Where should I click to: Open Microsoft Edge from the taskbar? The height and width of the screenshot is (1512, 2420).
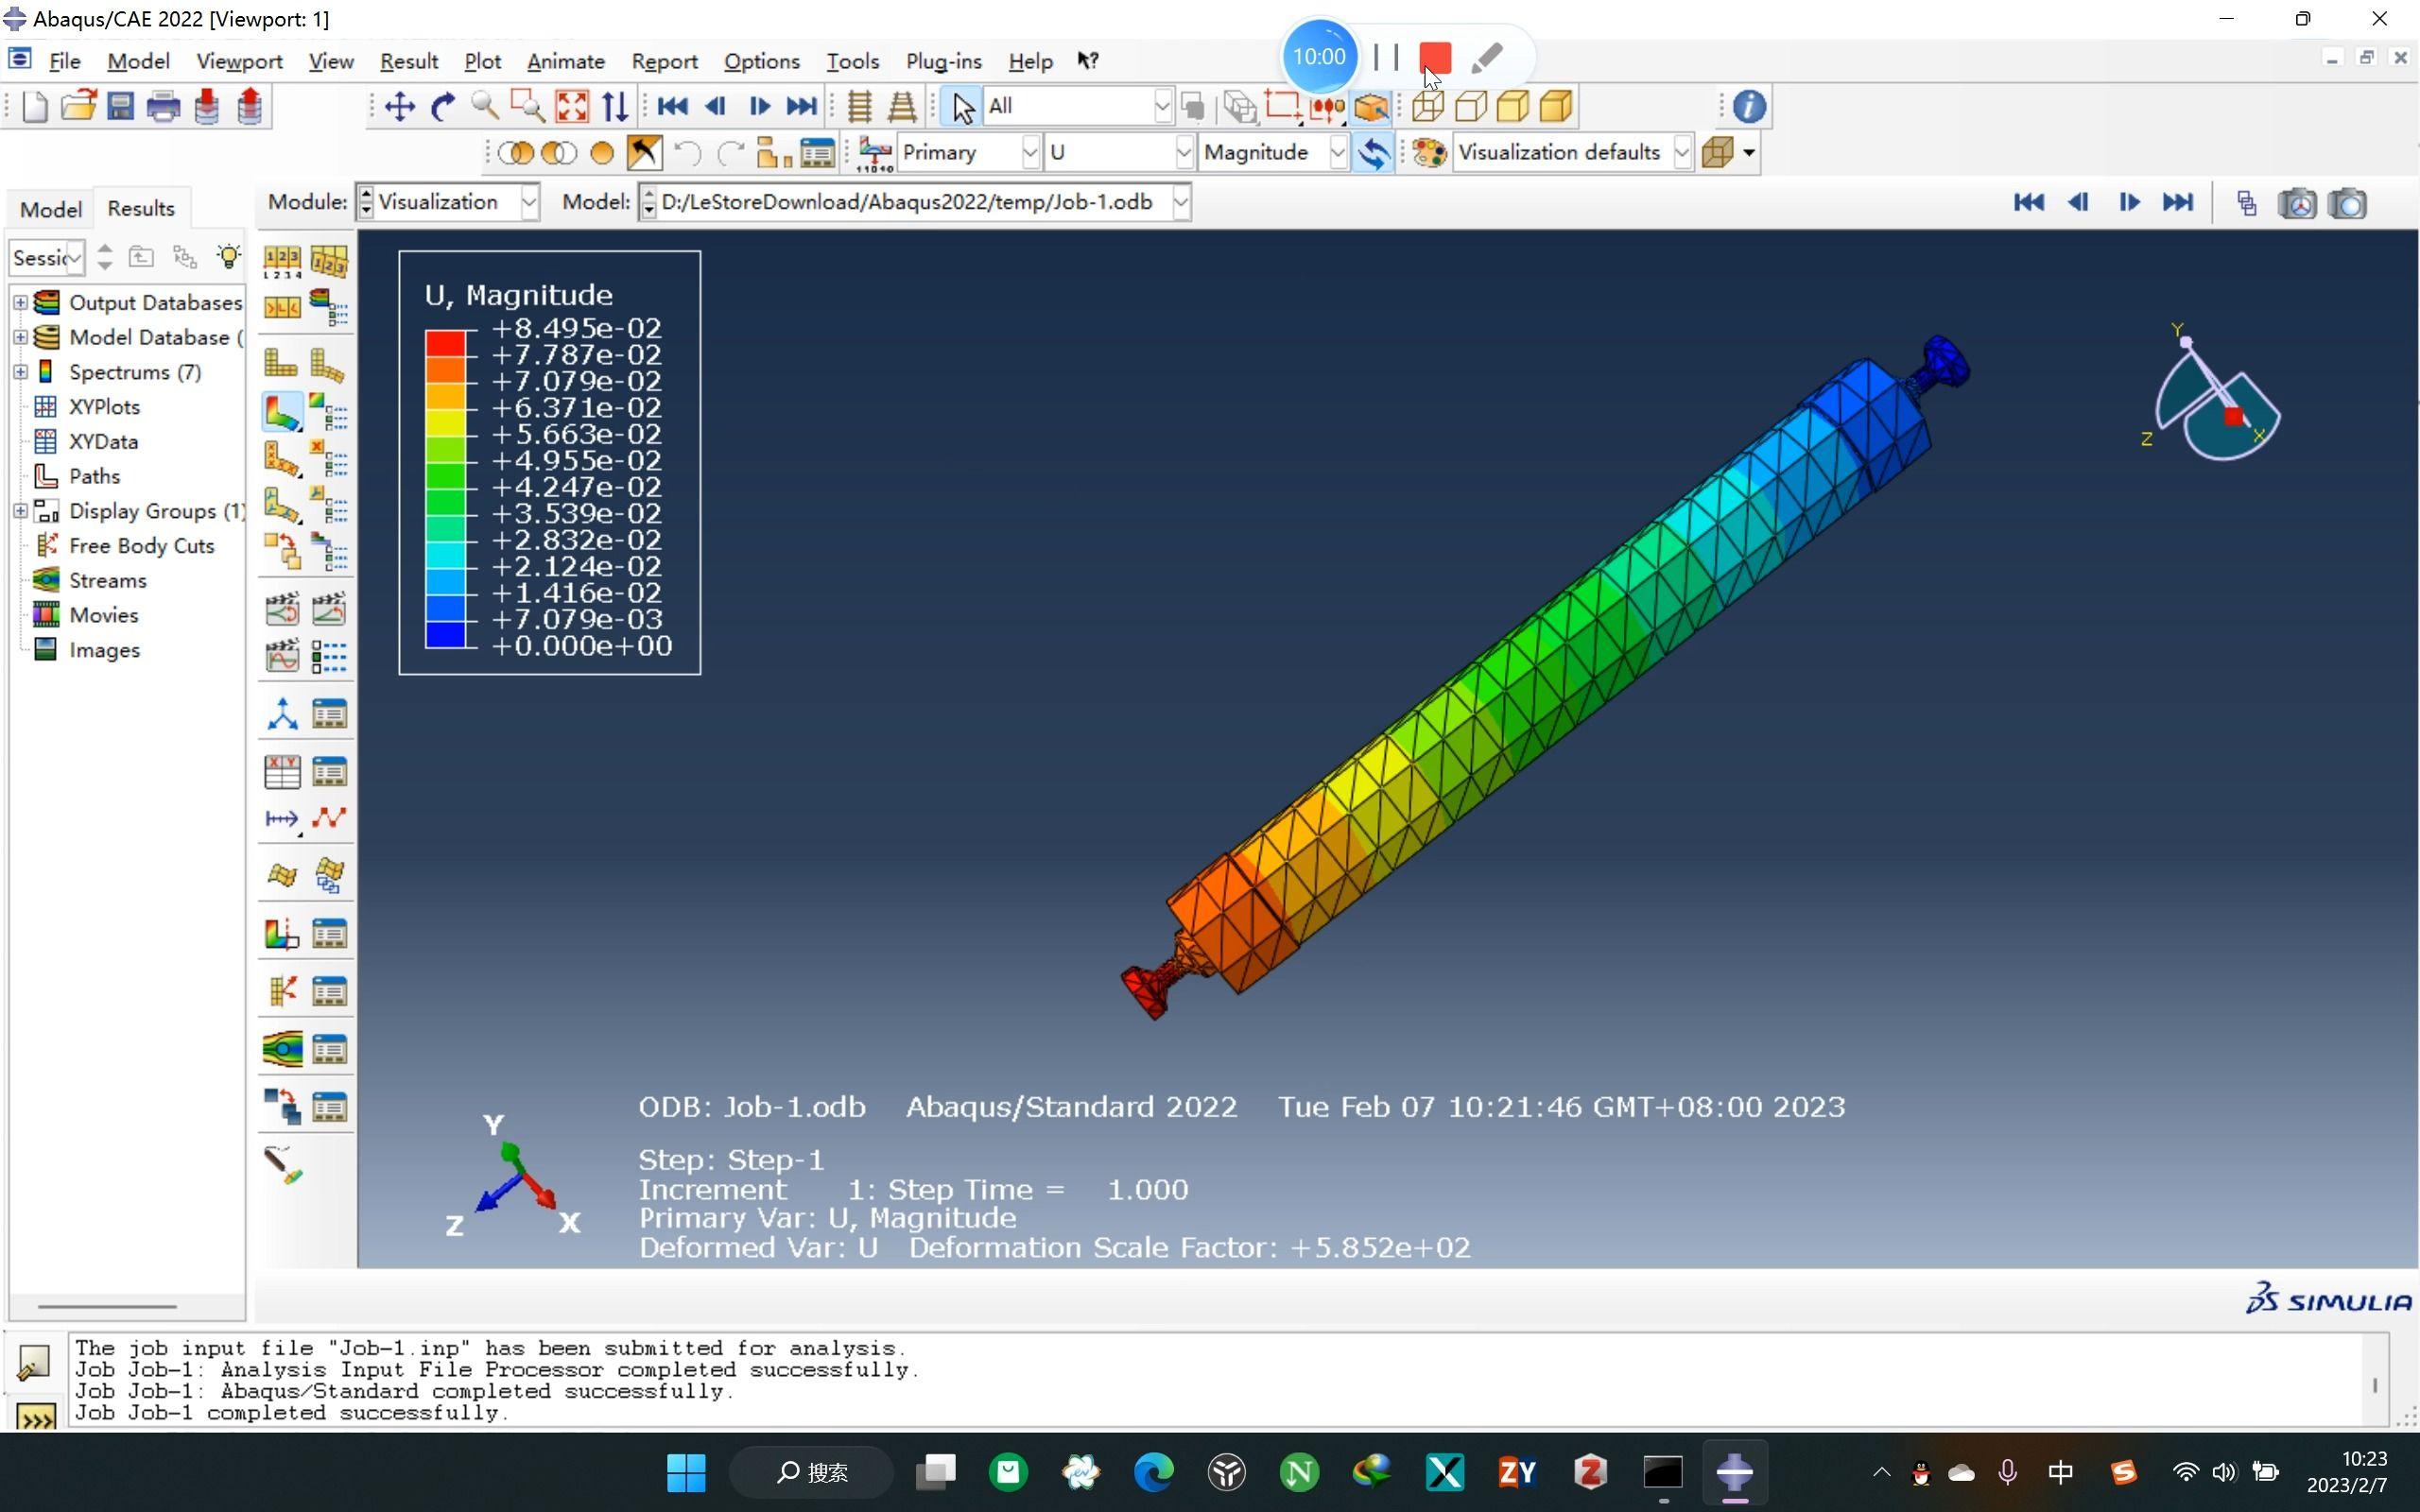coord(1153,1472)
